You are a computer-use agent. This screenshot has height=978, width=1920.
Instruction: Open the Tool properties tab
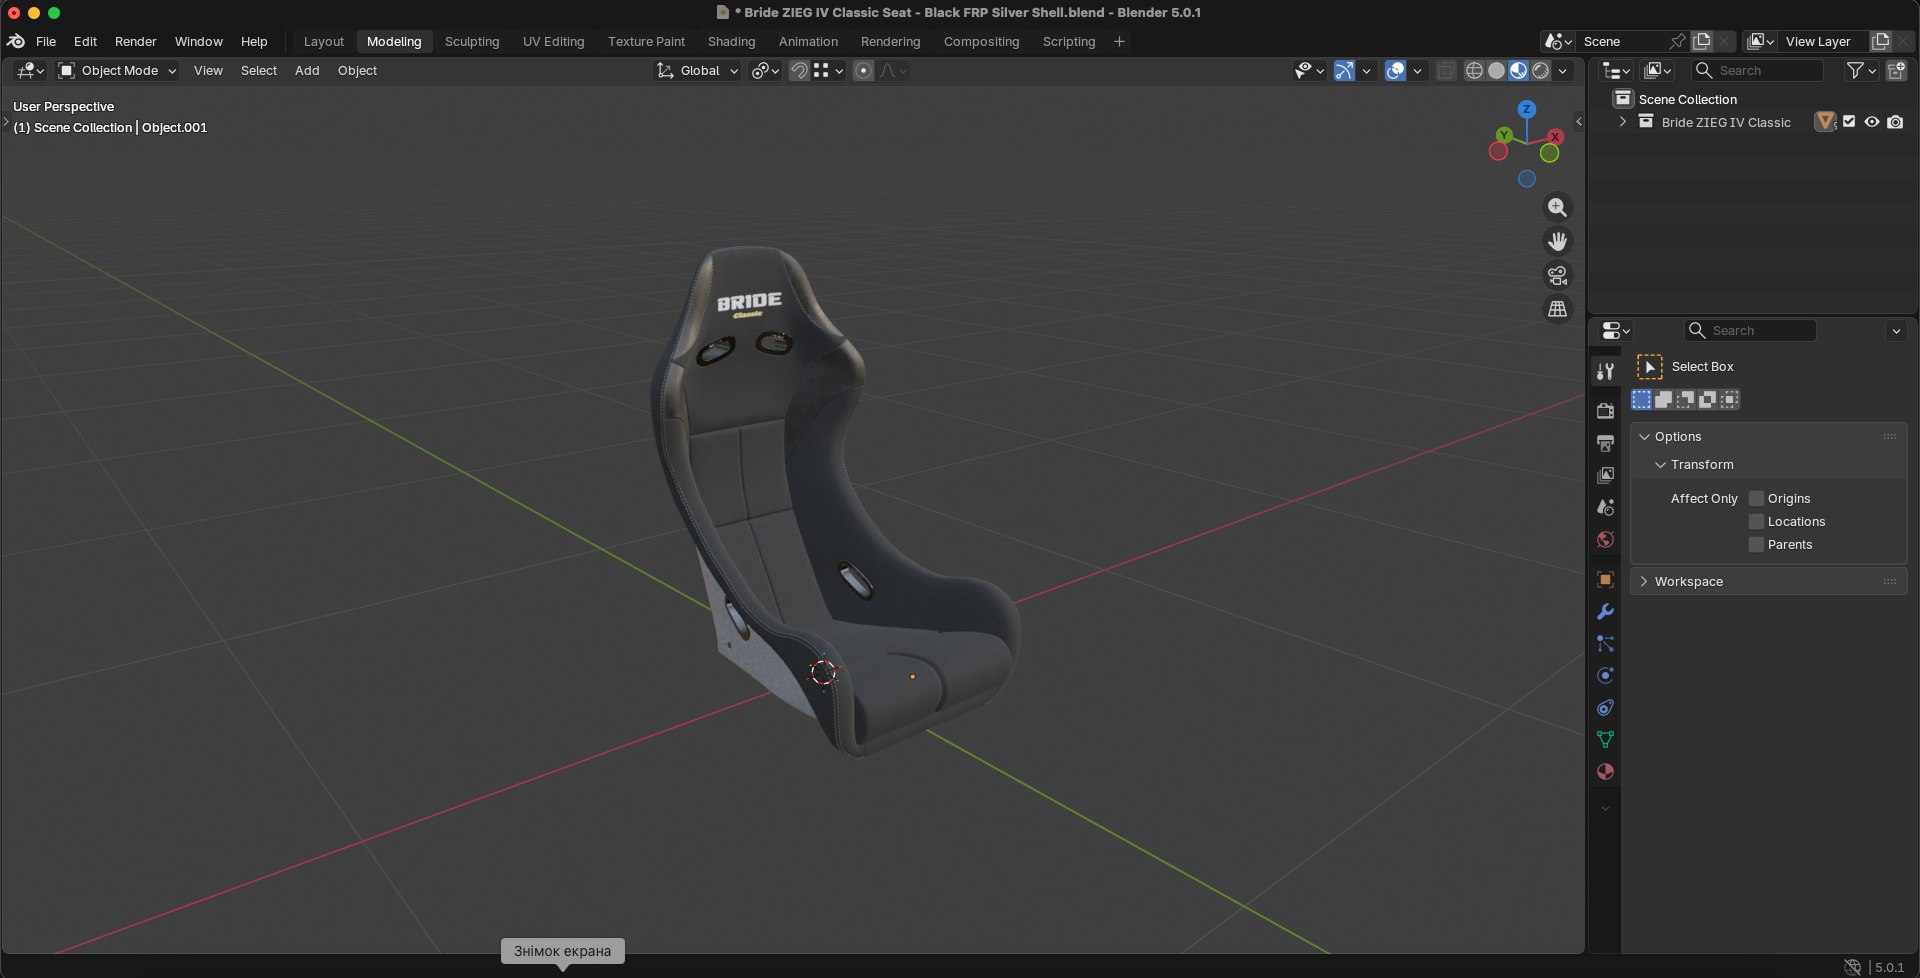click(x=1605, y=371)
